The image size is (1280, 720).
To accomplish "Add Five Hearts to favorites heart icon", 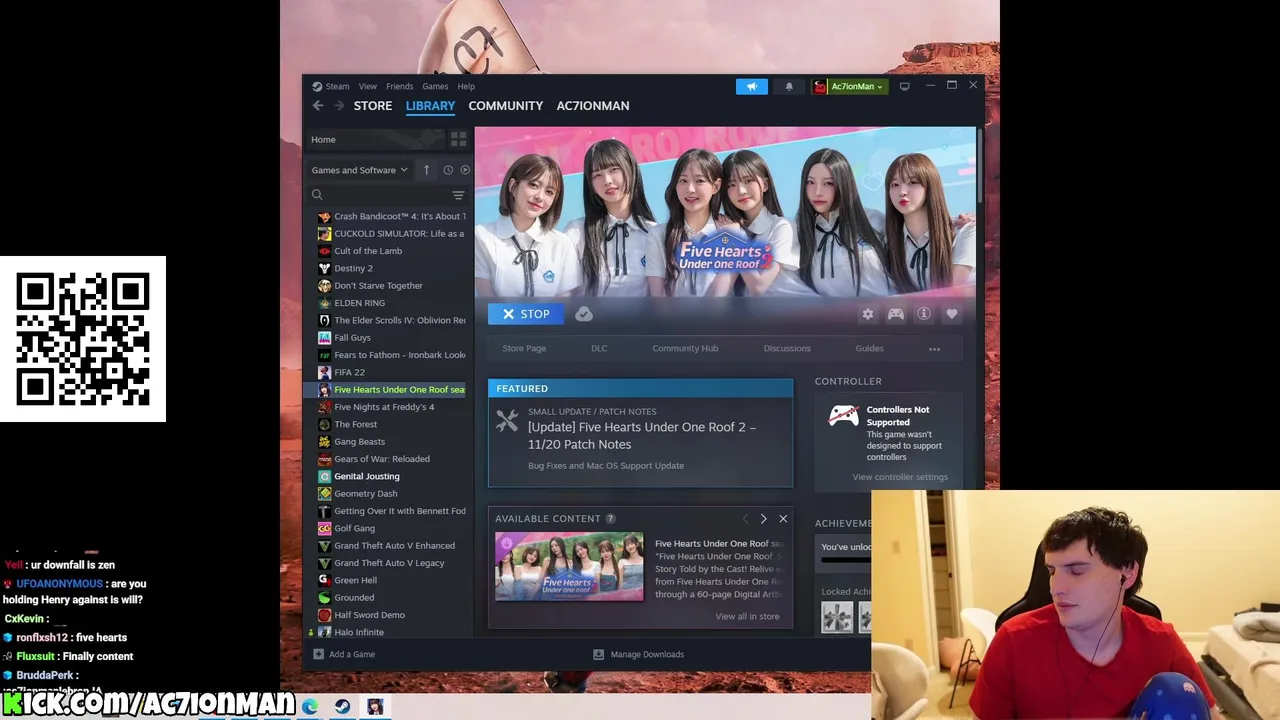I will point(952,314).
